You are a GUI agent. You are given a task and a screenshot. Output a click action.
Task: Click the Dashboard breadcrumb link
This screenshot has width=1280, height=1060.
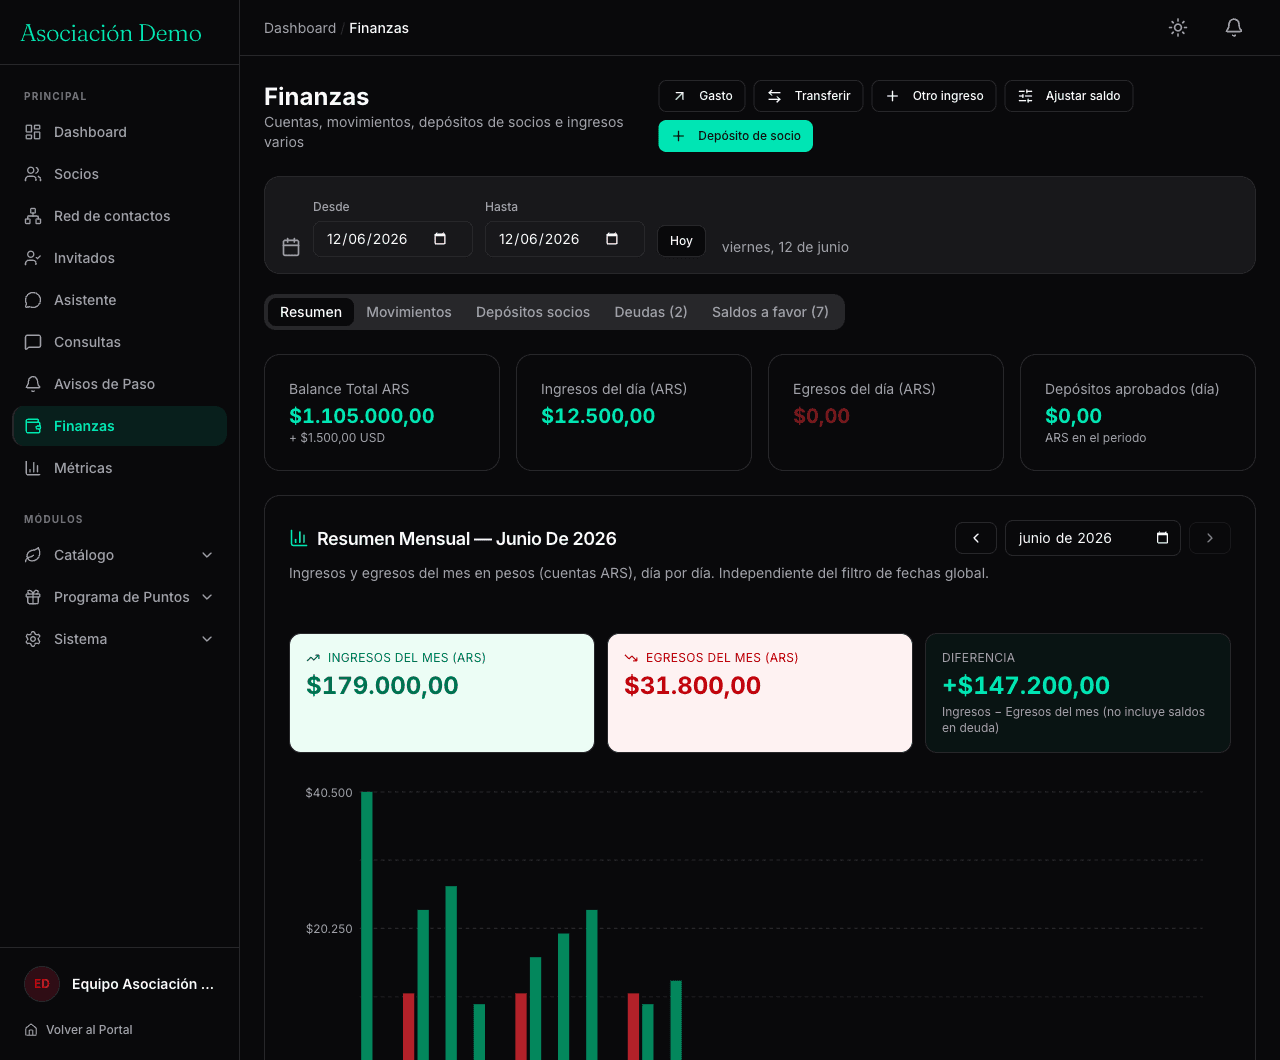pos(300,28)
